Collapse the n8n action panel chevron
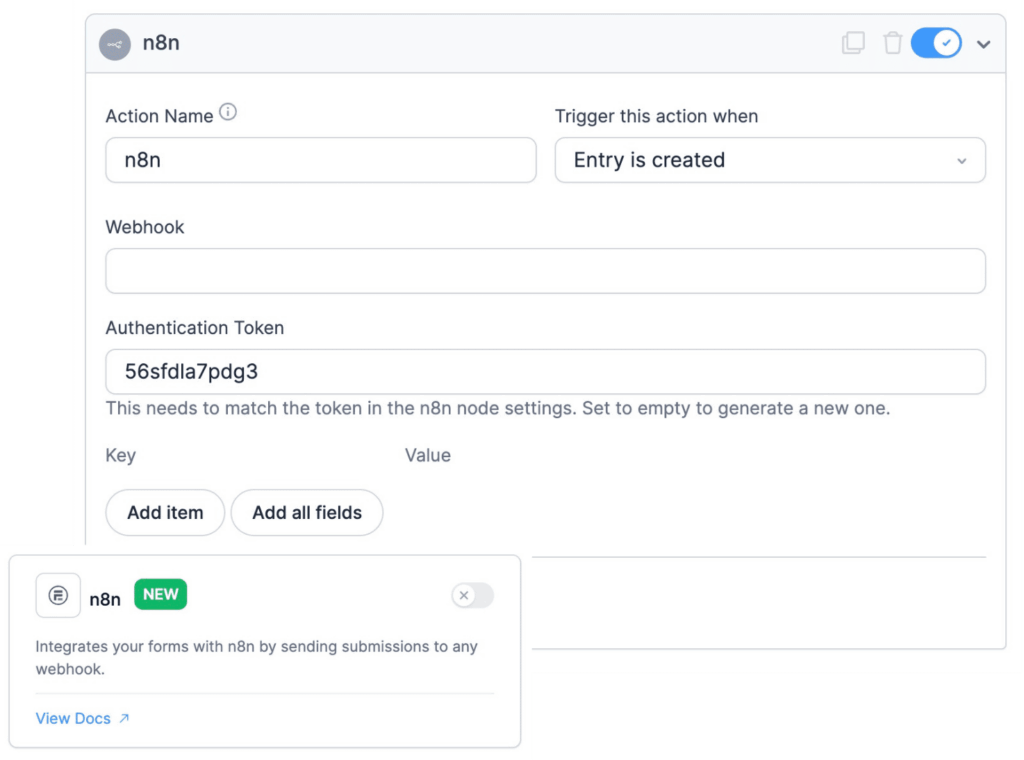The width and height of the screenshot is (1024, 760). point(983,43)
